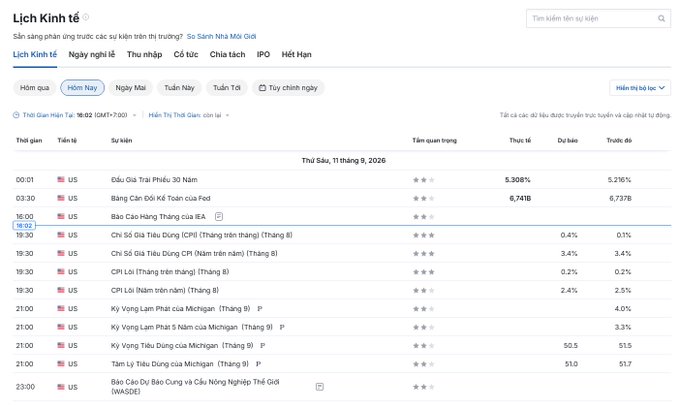
Task: Open the Kỳ Vọng Tiêu Dùng của Michigan event
Action: click(x=182, y=346)
